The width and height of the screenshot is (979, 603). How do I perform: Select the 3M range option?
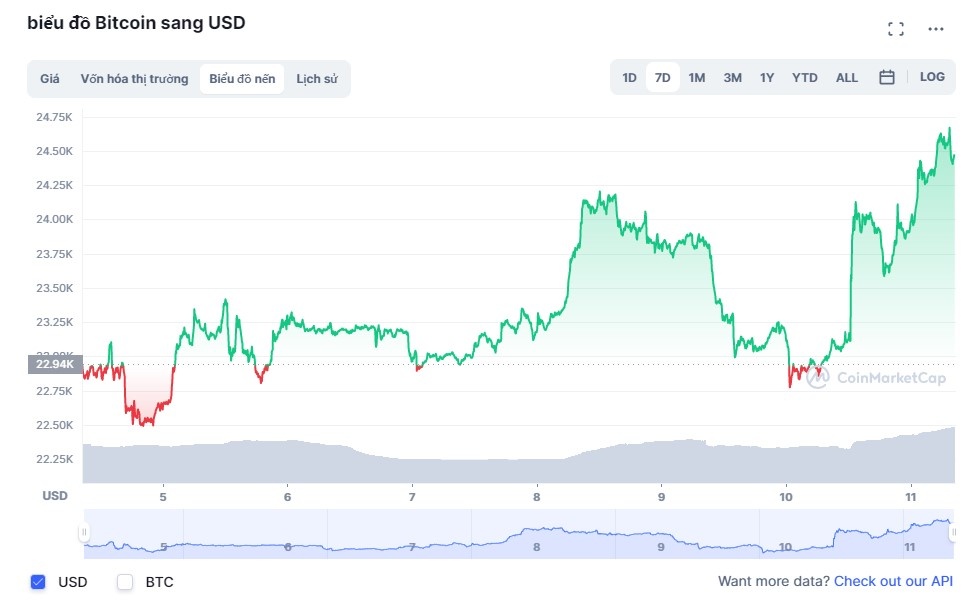pyautogui.click(x=732, y=76)
